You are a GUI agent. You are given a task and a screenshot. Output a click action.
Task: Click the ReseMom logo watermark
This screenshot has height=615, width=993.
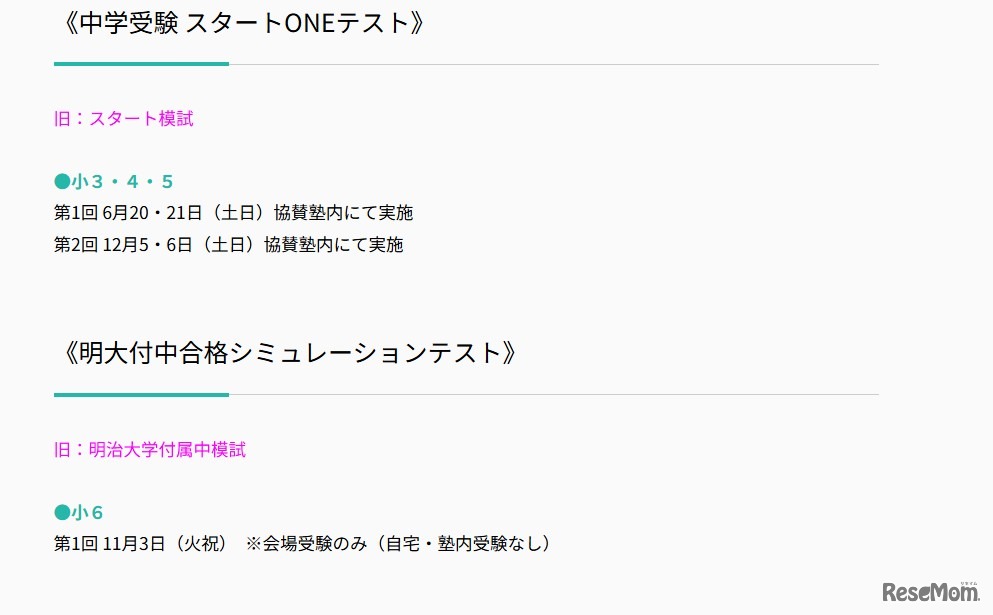pyautogui.click(x=930, y=592)
